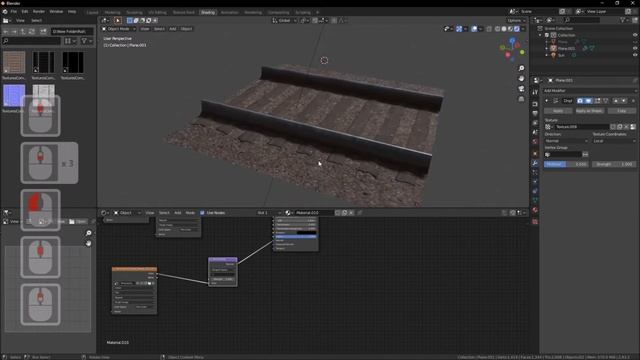The image size is (640, 360).
Task: Hide Collection with its eye icon
Action: [x=635, y=35]
